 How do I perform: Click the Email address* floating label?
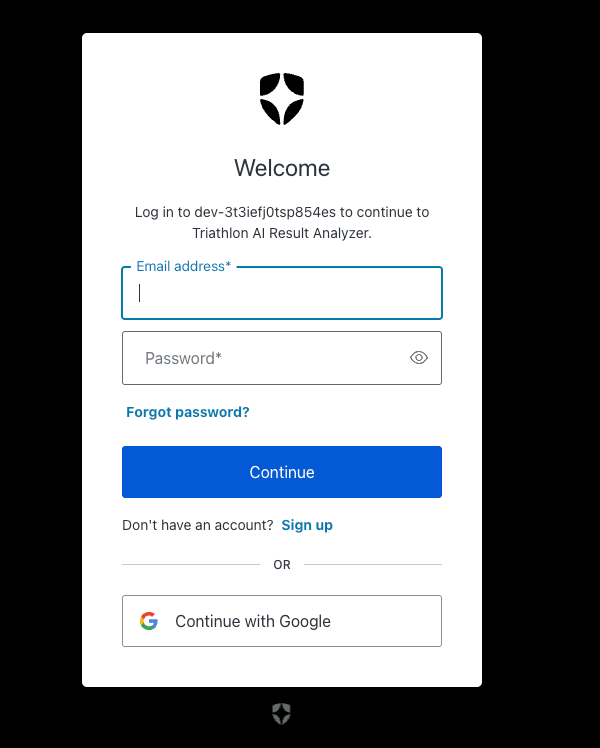click(x=184, y=266)
